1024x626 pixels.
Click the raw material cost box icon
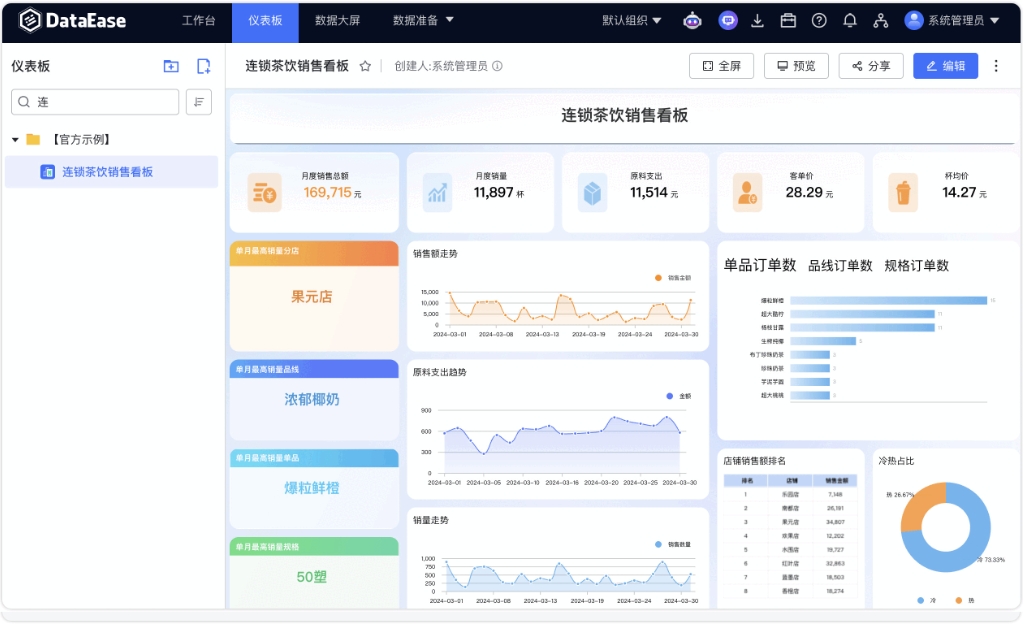tap(592, 193)
